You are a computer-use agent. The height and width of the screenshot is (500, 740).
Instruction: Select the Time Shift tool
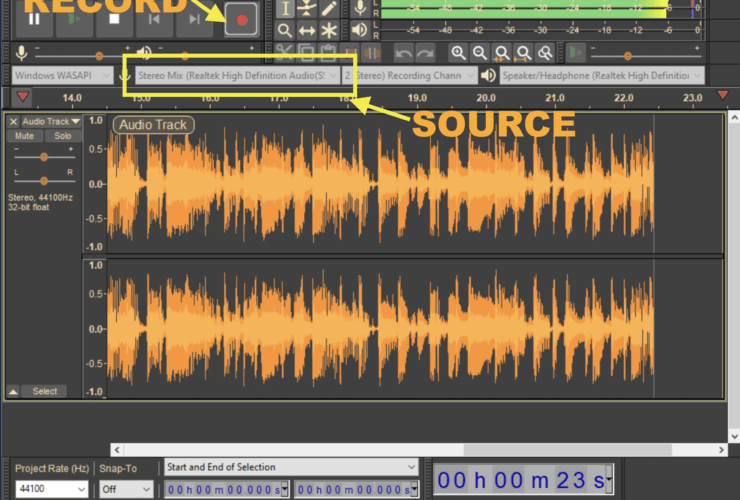point(307,31)
